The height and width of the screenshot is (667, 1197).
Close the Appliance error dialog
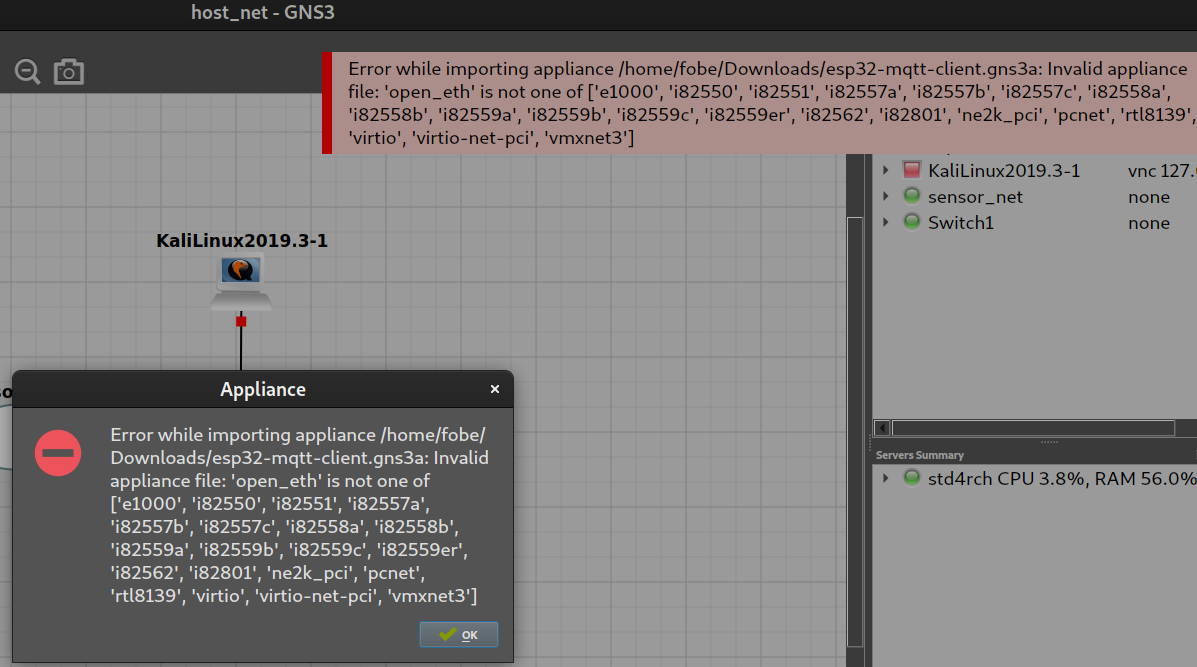point(495,389)
